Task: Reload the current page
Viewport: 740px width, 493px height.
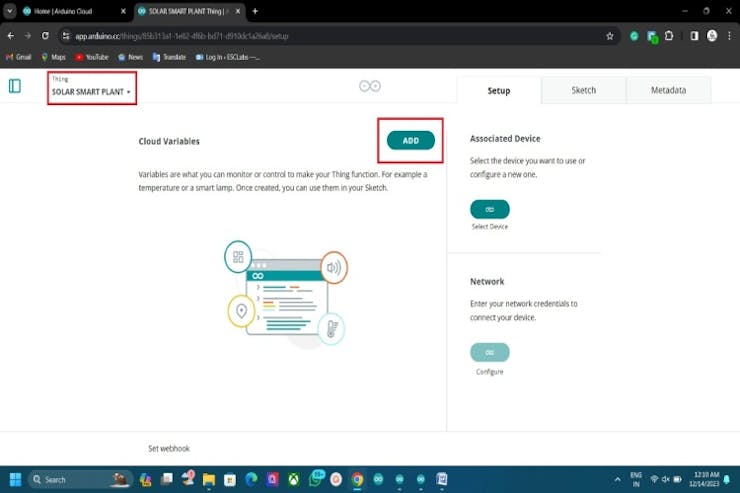Action: coord(45,36)
